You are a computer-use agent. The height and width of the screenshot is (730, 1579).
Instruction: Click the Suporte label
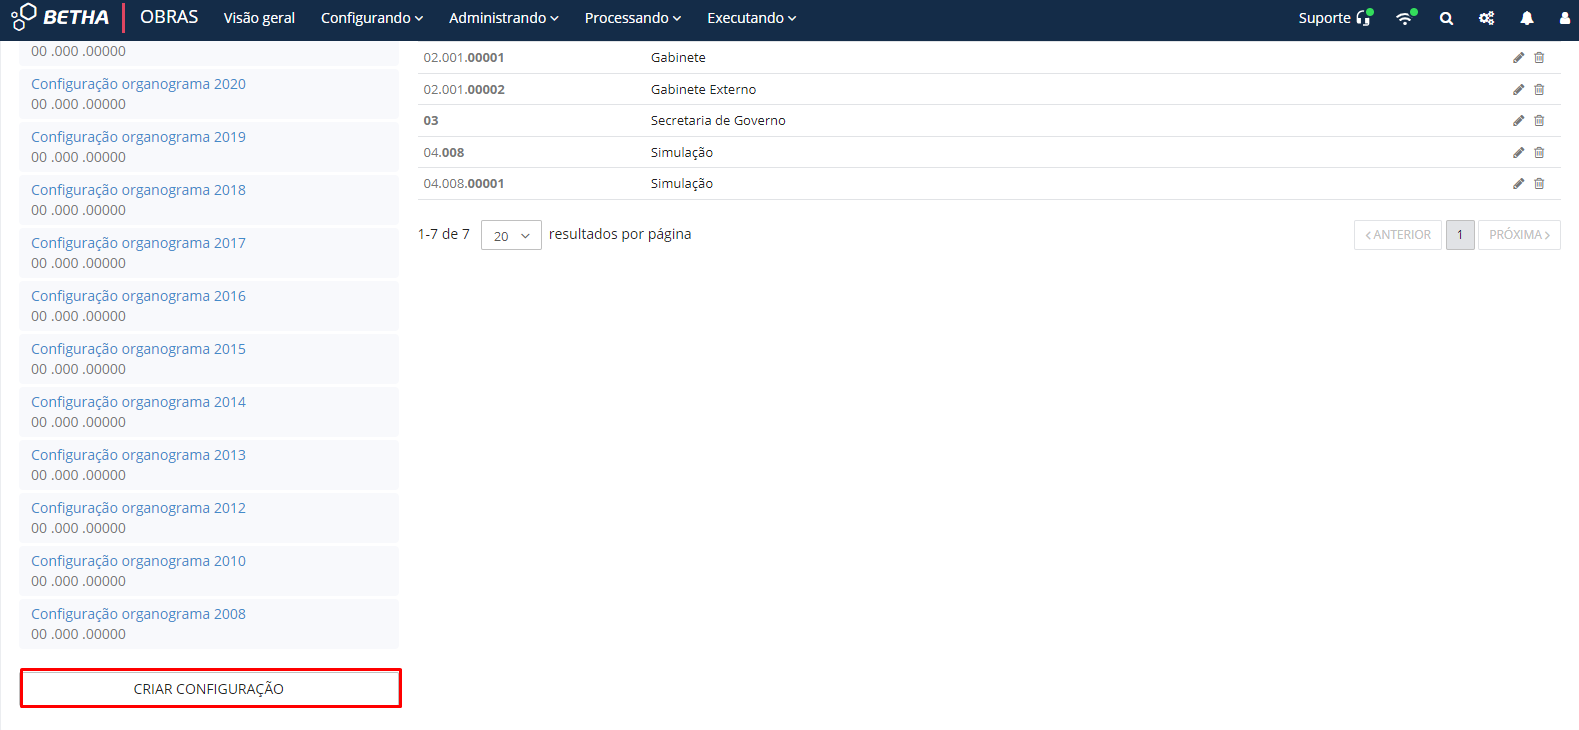1324,18
